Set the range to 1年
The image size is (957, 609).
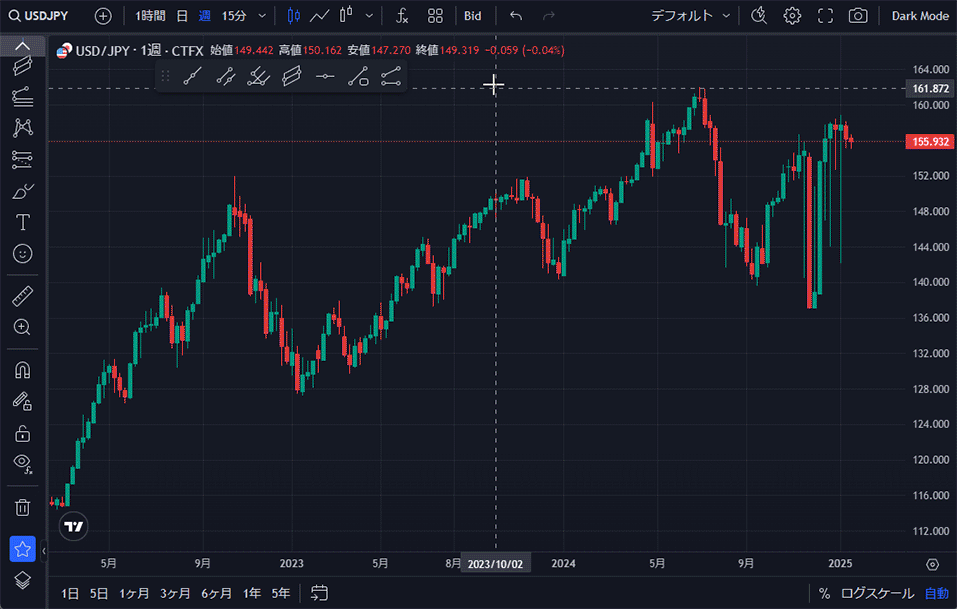point(252,593)
